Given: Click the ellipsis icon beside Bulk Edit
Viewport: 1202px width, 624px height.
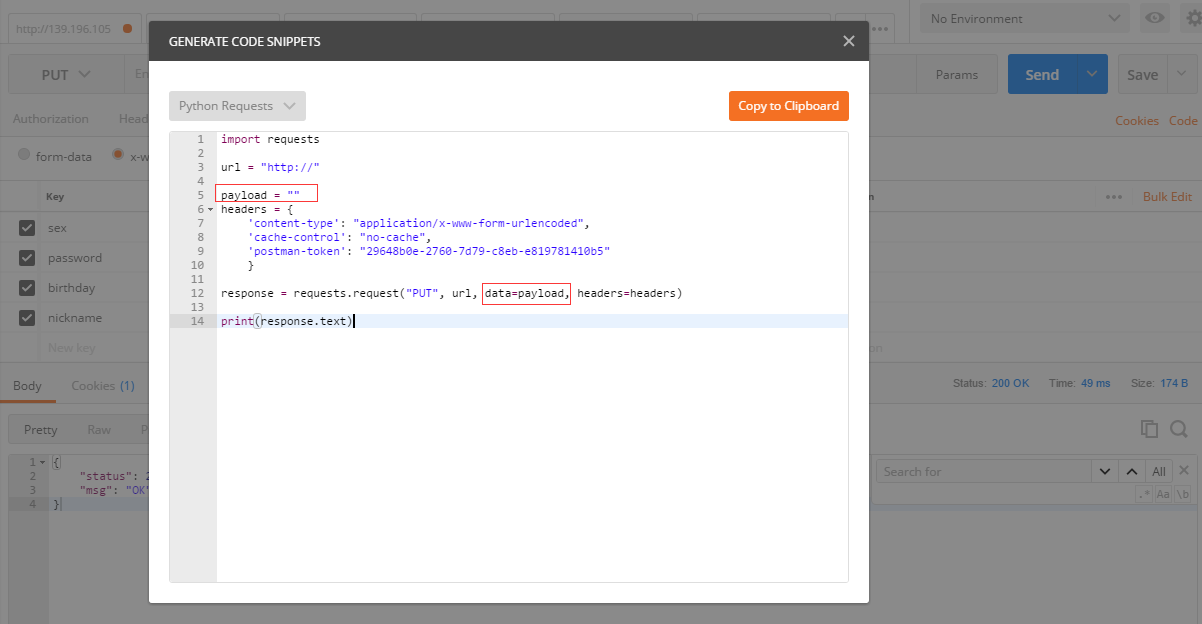Looking at the screenshot, I should (1113, 196).
